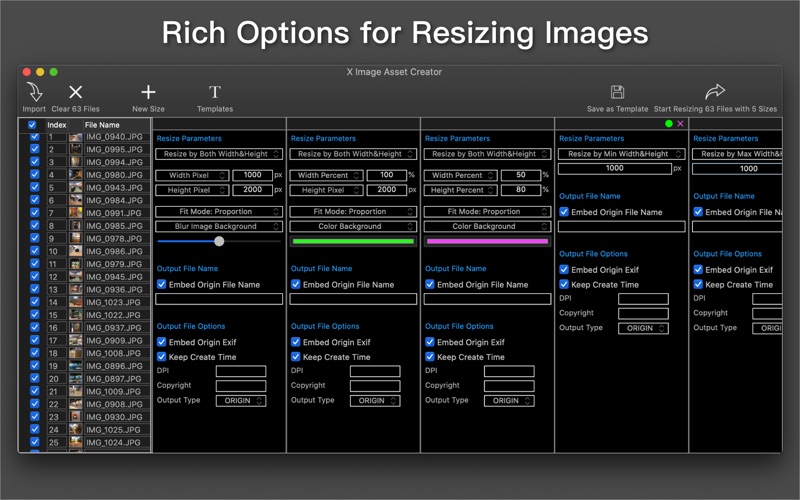The image size is (800, 500).
Task: Click width percent field showing 50
Action: pyautogui.click(x=521, y=175)
